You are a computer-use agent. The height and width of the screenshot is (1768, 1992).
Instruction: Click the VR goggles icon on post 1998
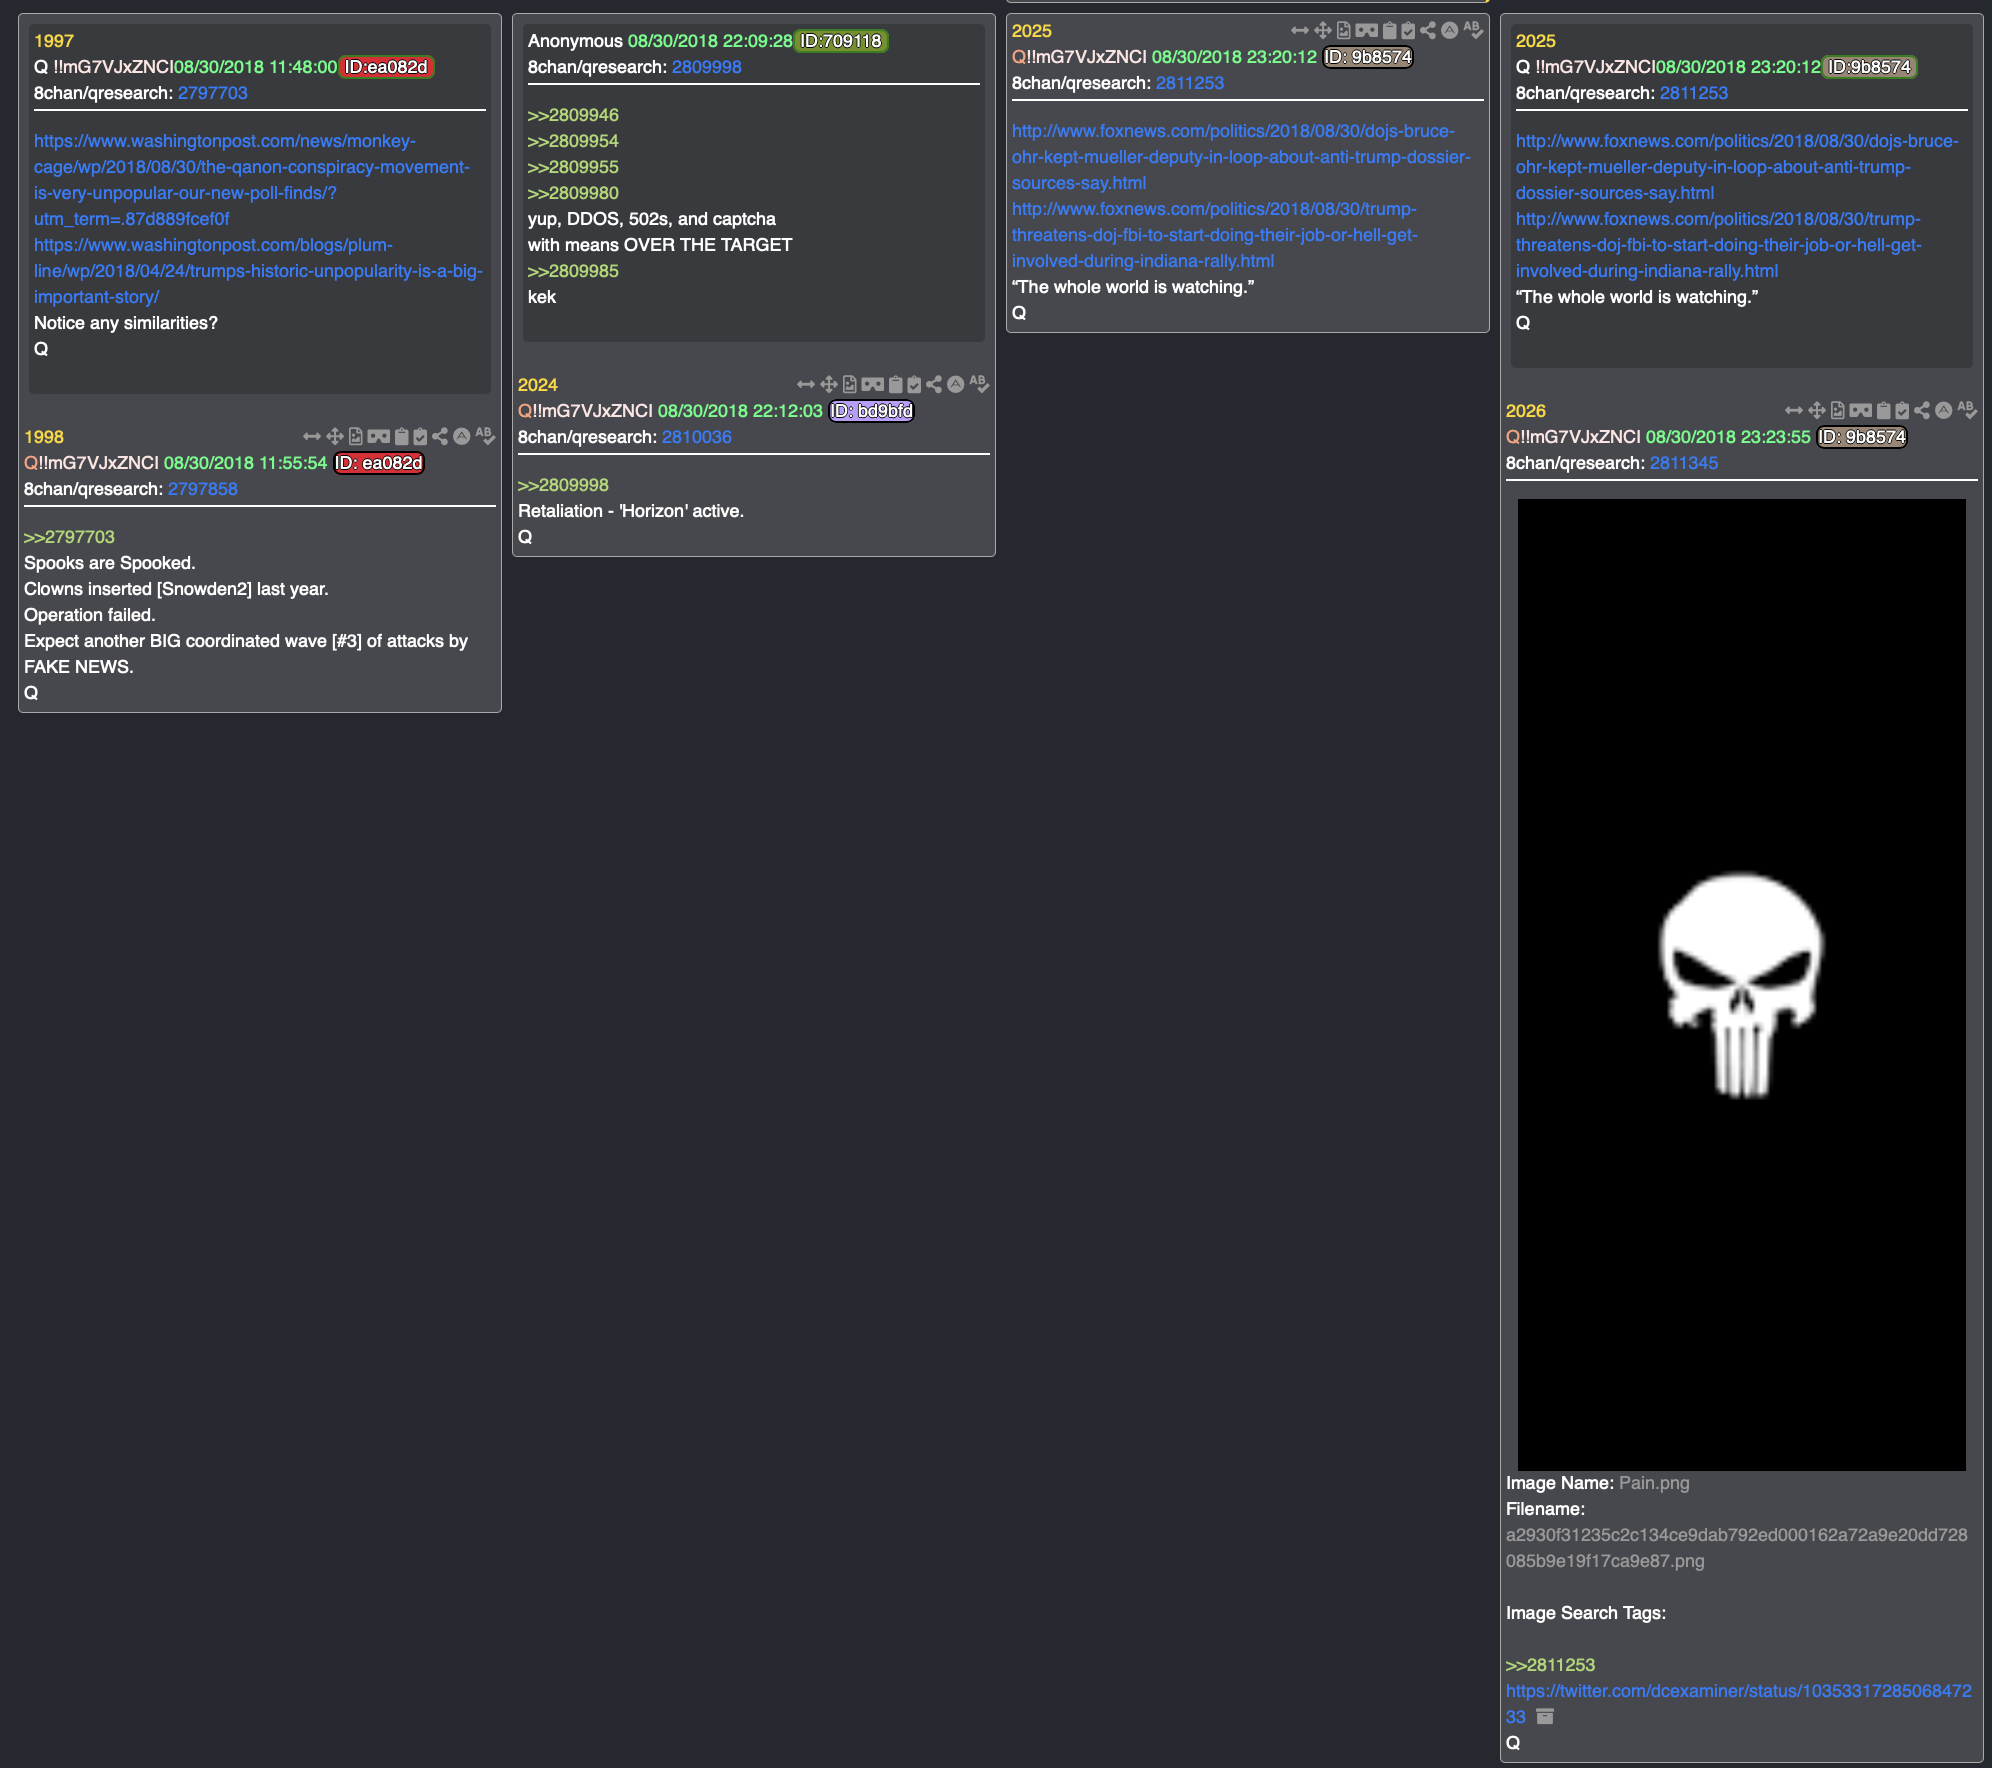379,437
